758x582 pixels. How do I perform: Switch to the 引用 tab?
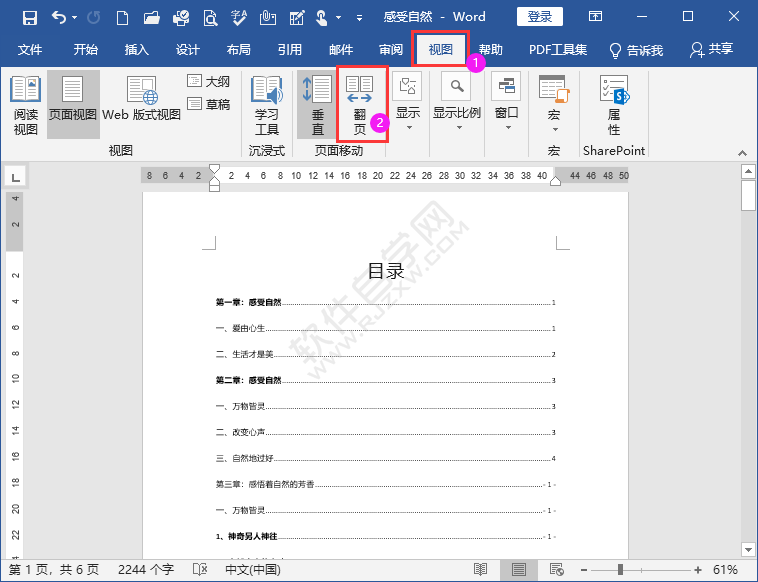(x=290, y=50)
